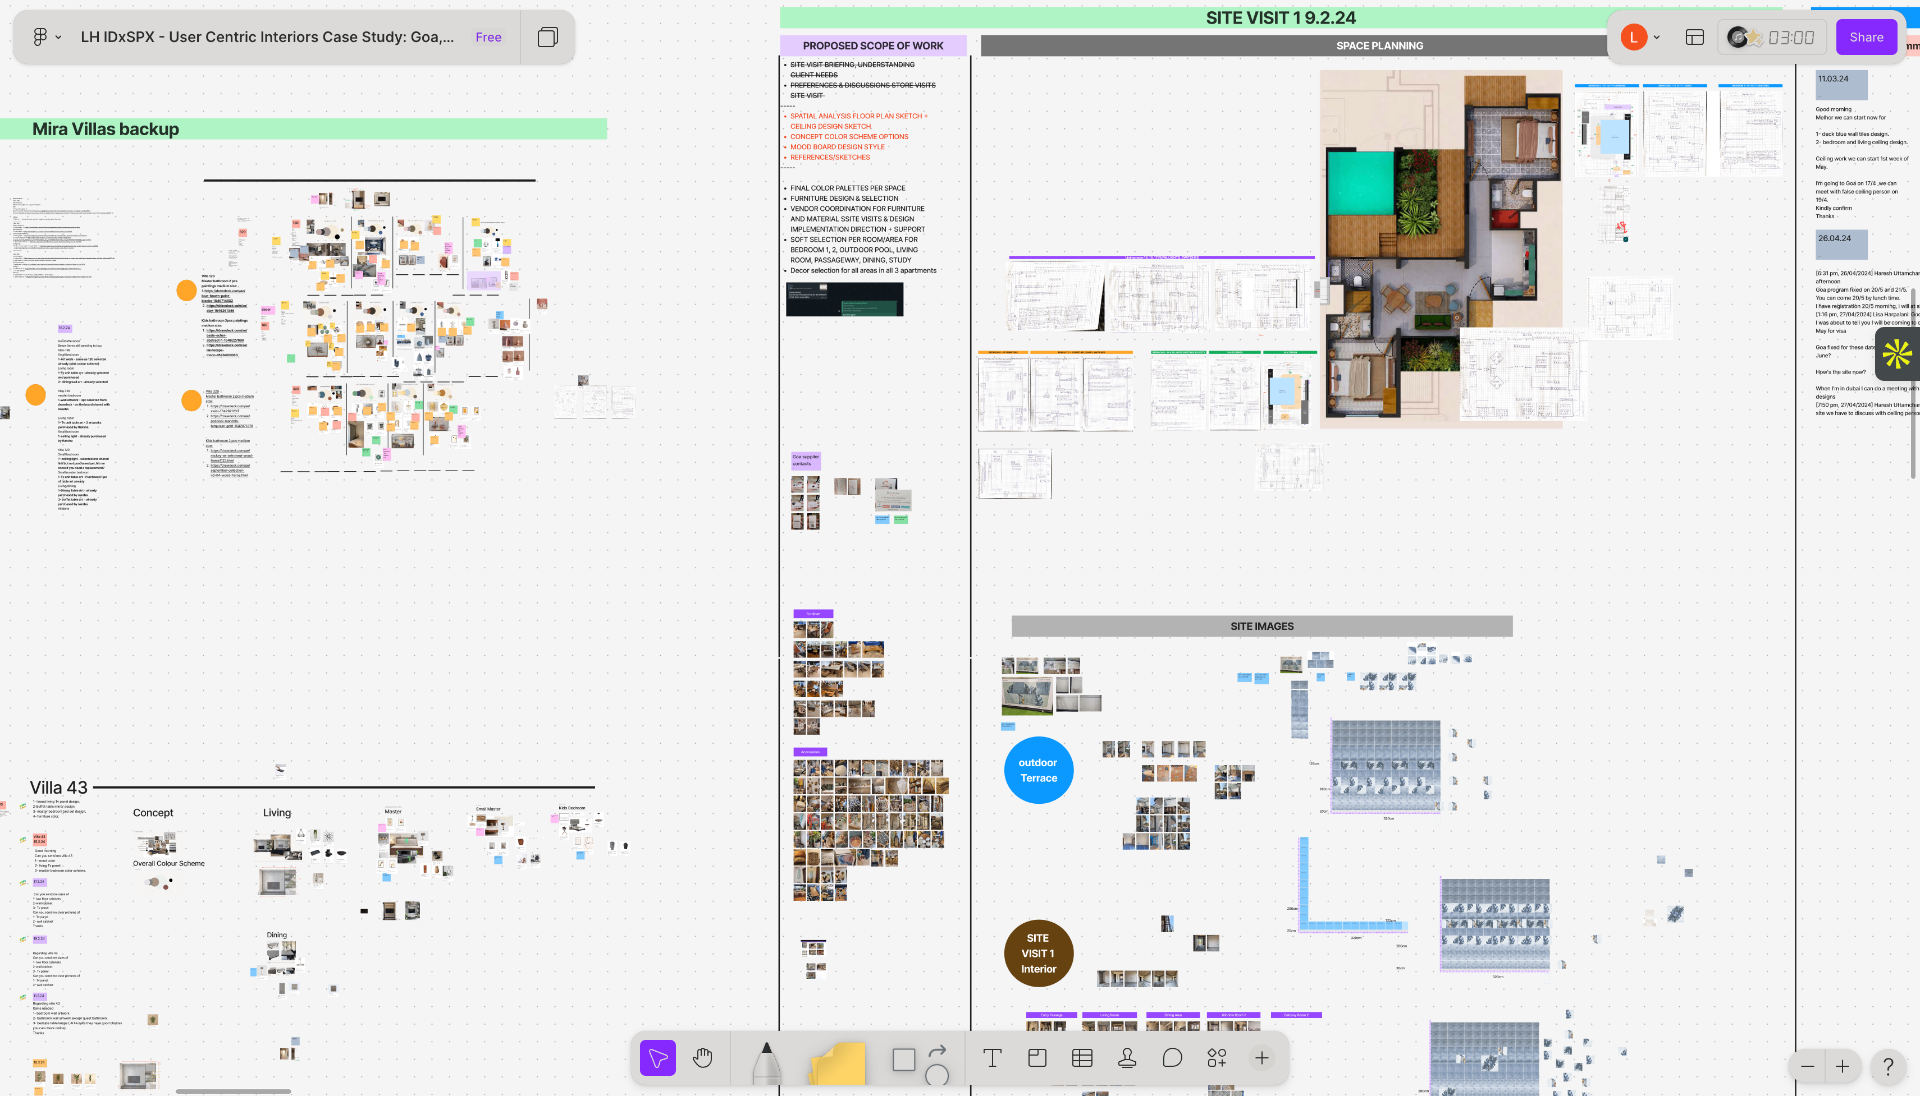Image resolution: width=1920 pixels, height=1096 pixels.
Task: Open widgets and plugins menu
Action: 1217,1058
